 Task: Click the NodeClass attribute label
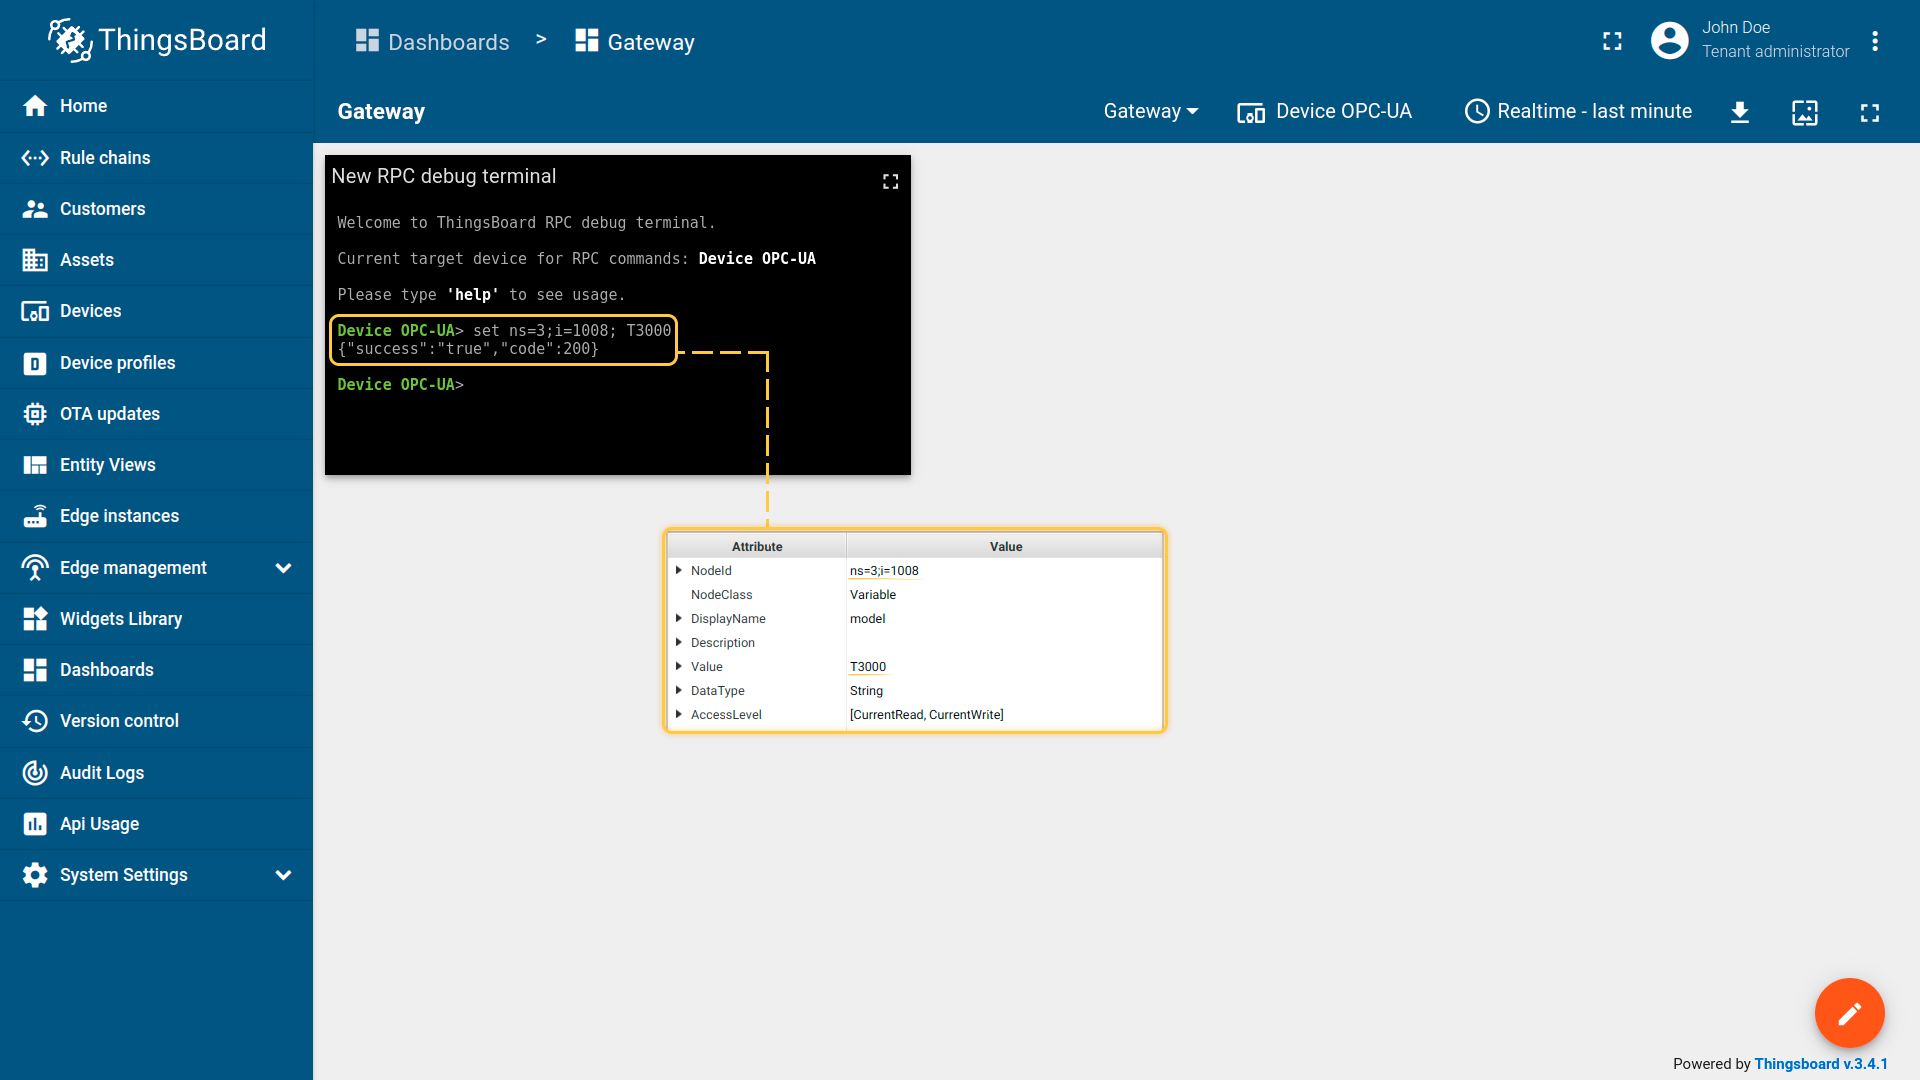721,595
